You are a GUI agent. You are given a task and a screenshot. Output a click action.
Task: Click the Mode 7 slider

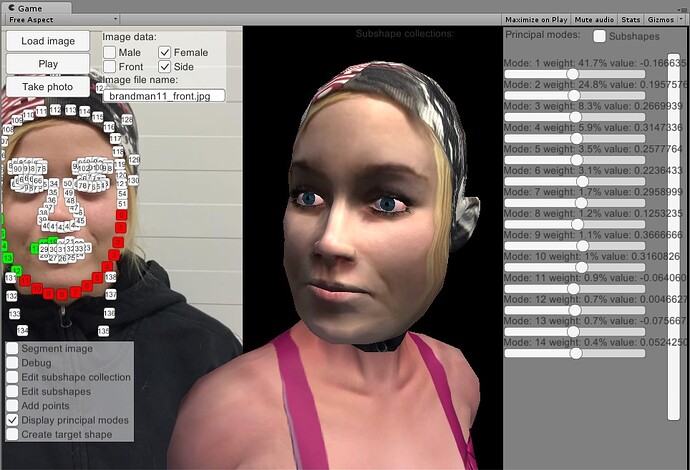click(x=575, y=203)
